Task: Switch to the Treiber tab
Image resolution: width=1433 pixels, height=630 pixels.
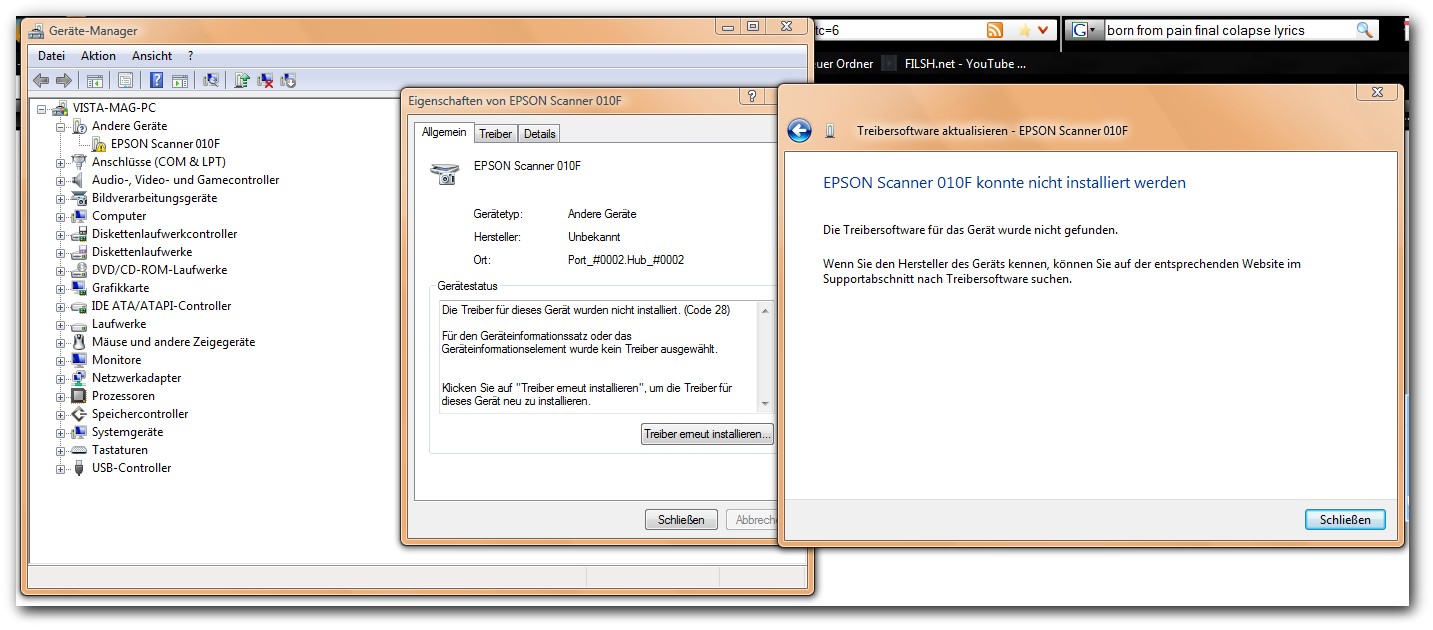Action: [495, 134]
